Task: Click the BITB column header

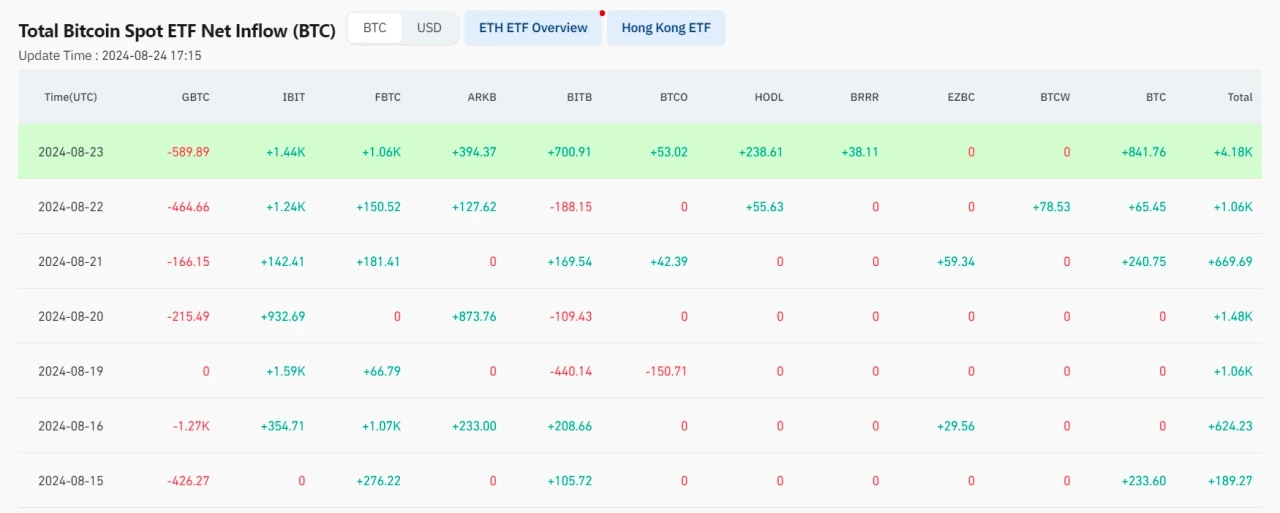Action: (x=579, y=97)
